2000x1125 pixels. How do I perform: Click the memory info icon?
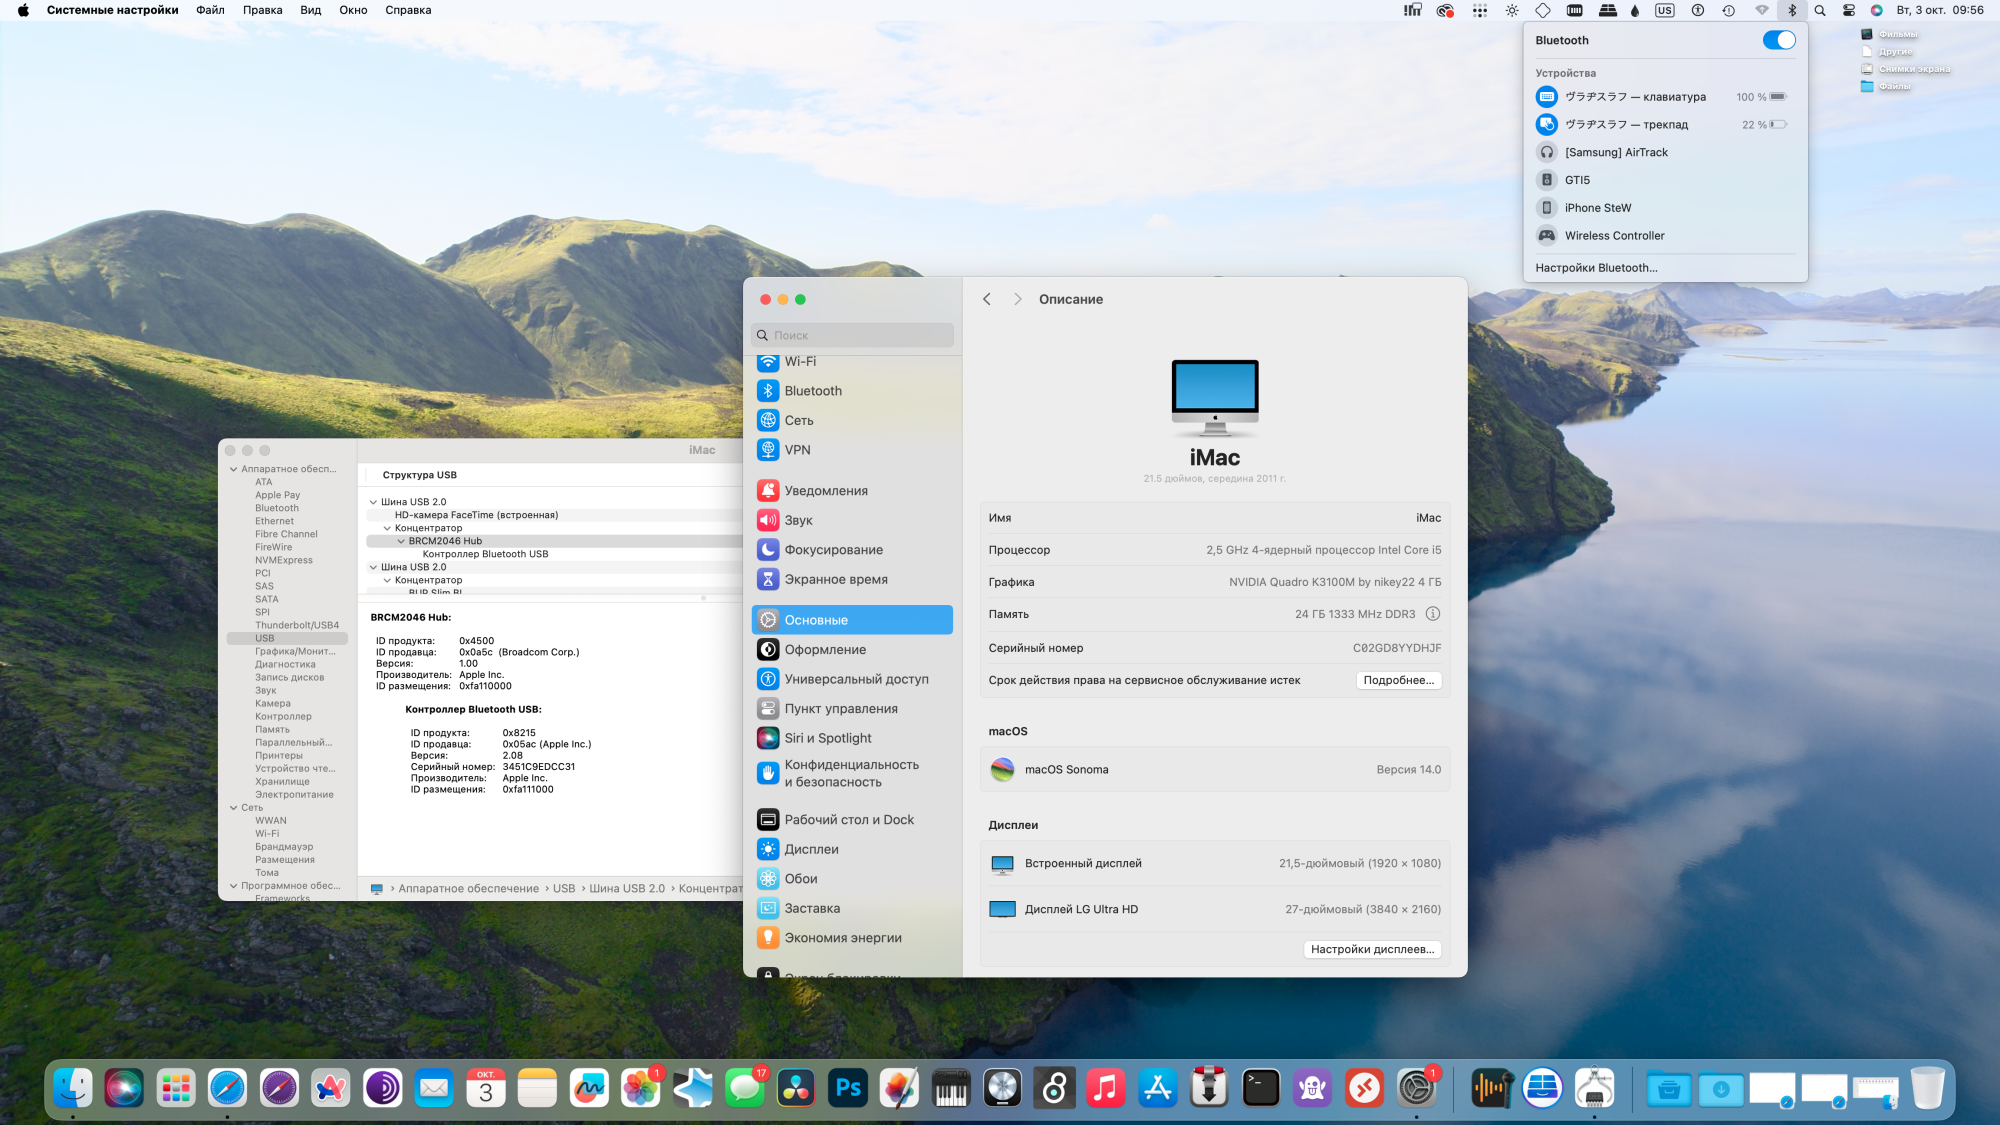[1432, 614]
